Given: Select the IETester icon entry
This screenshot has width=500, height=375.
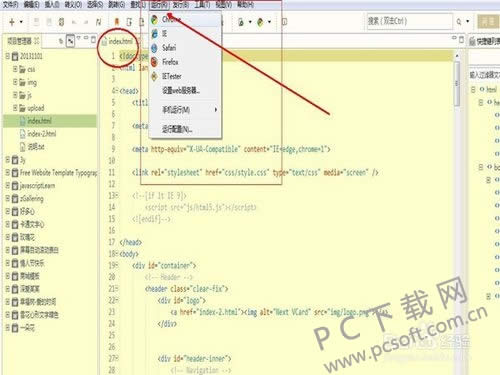Looking at the screenshot, I should 154,76.
